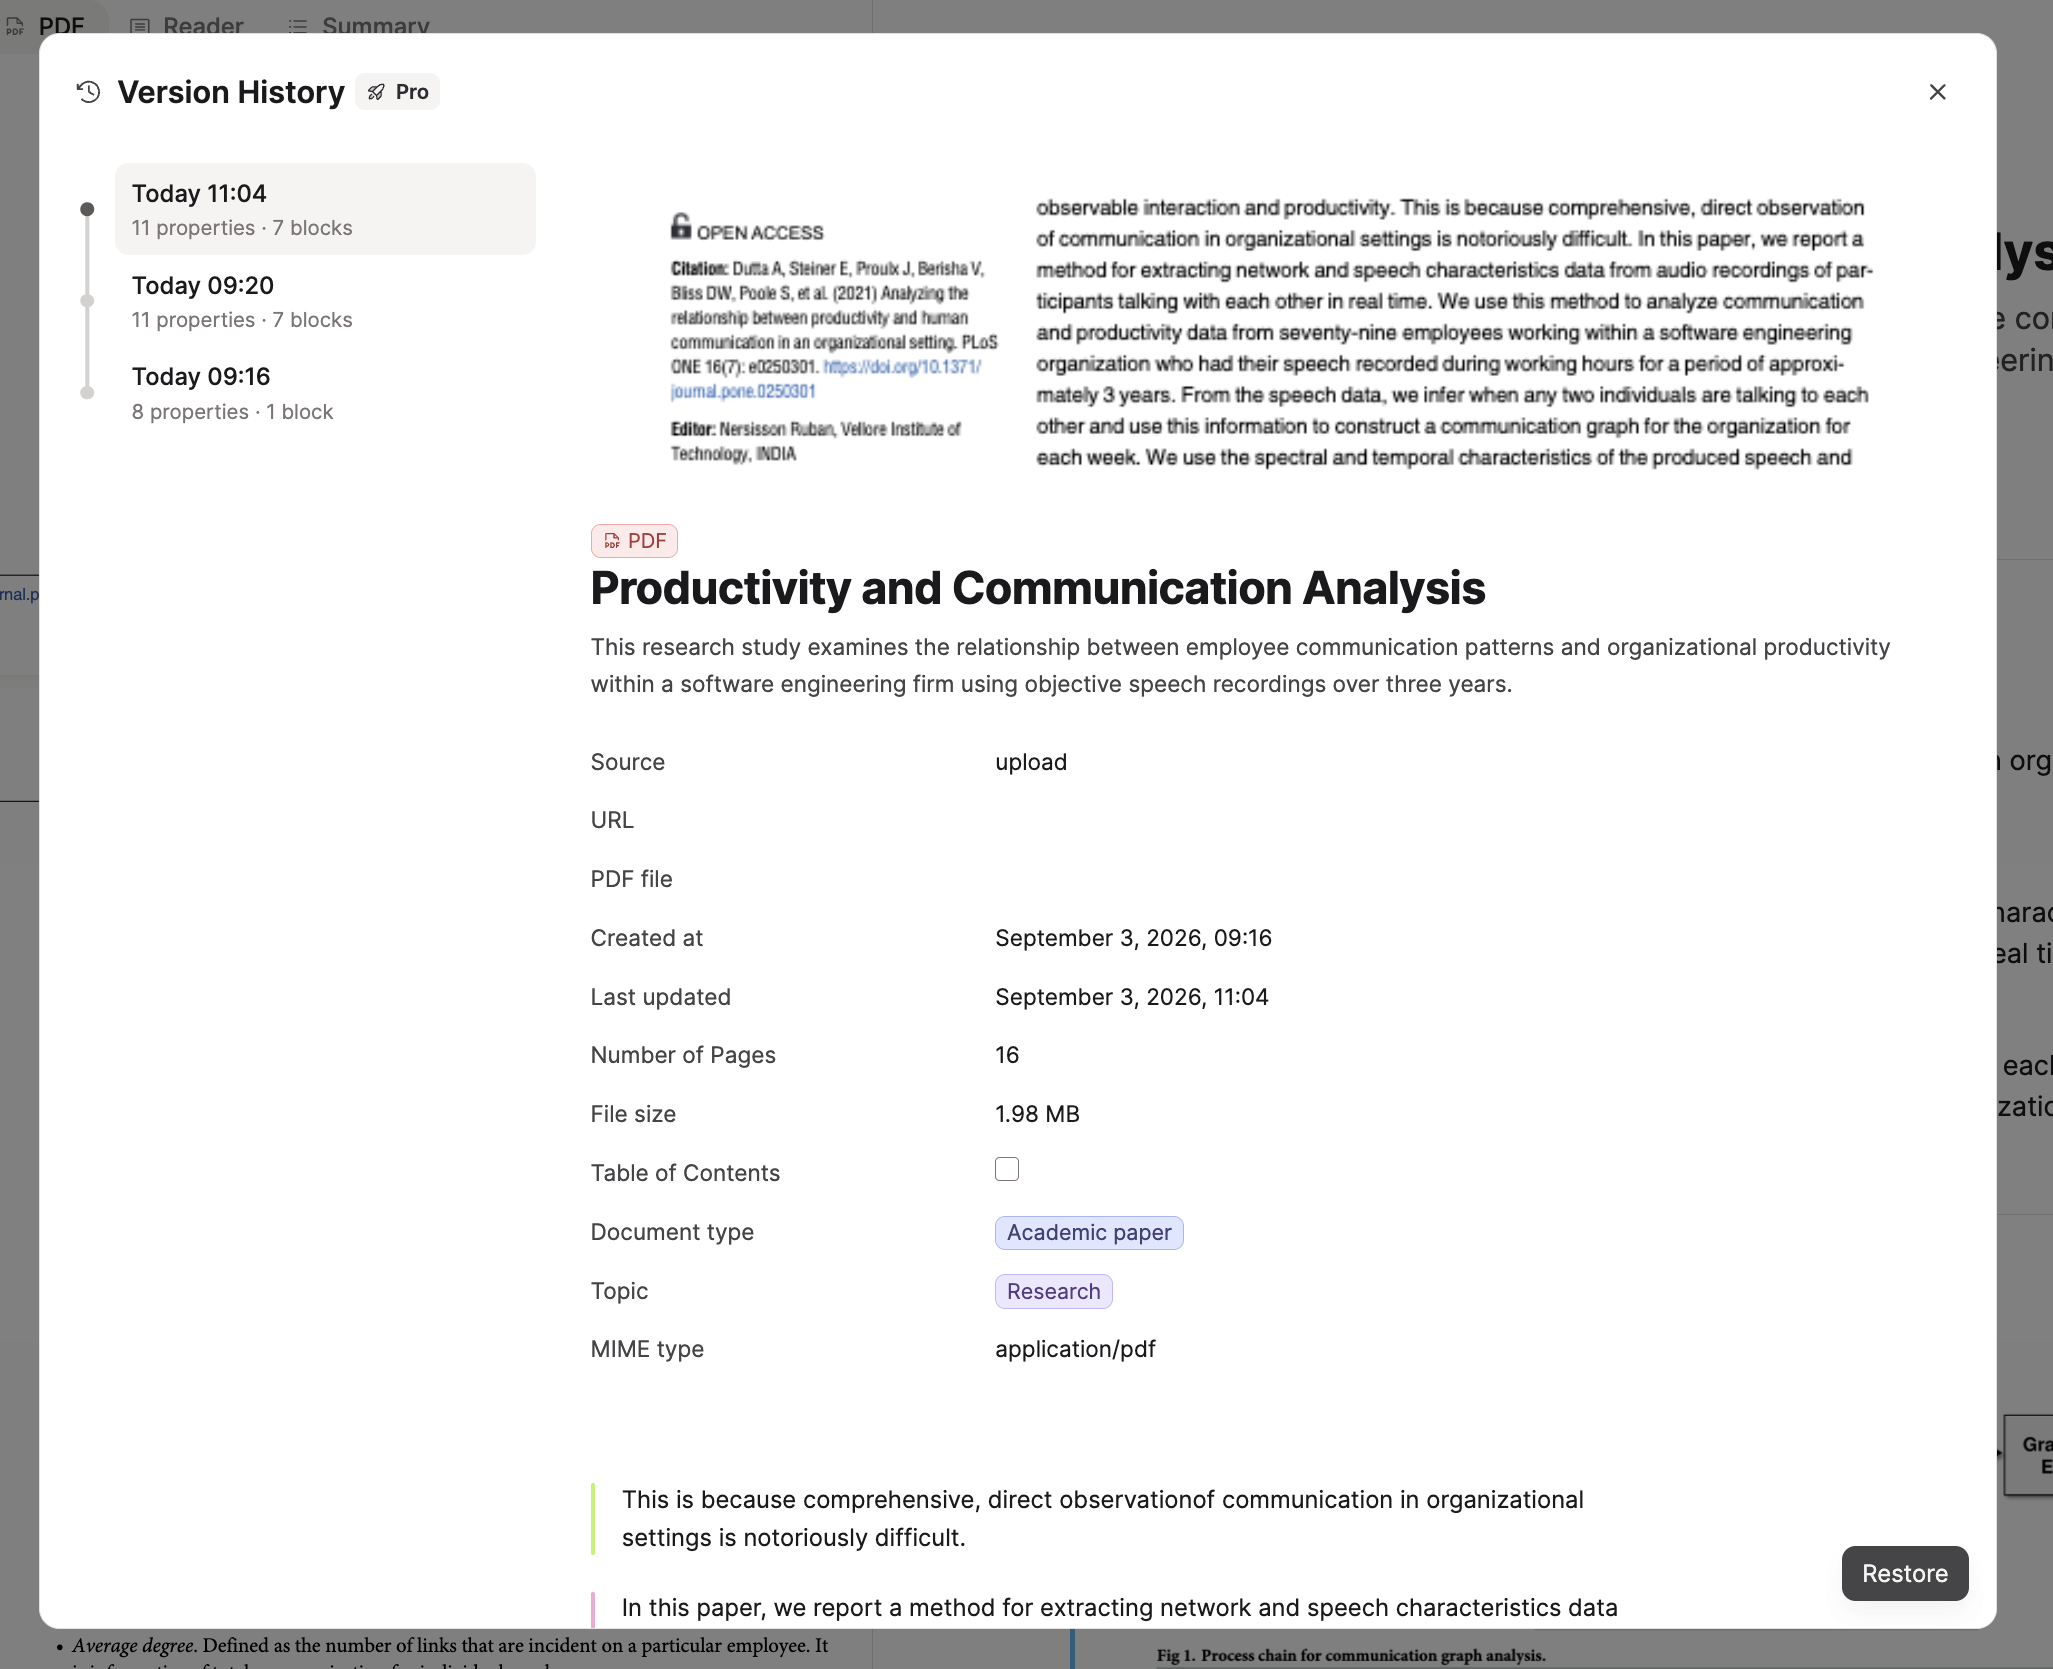Restore the selected version
Viewport: 2053px width, 1669px height.
(x=1904, y=1573)
